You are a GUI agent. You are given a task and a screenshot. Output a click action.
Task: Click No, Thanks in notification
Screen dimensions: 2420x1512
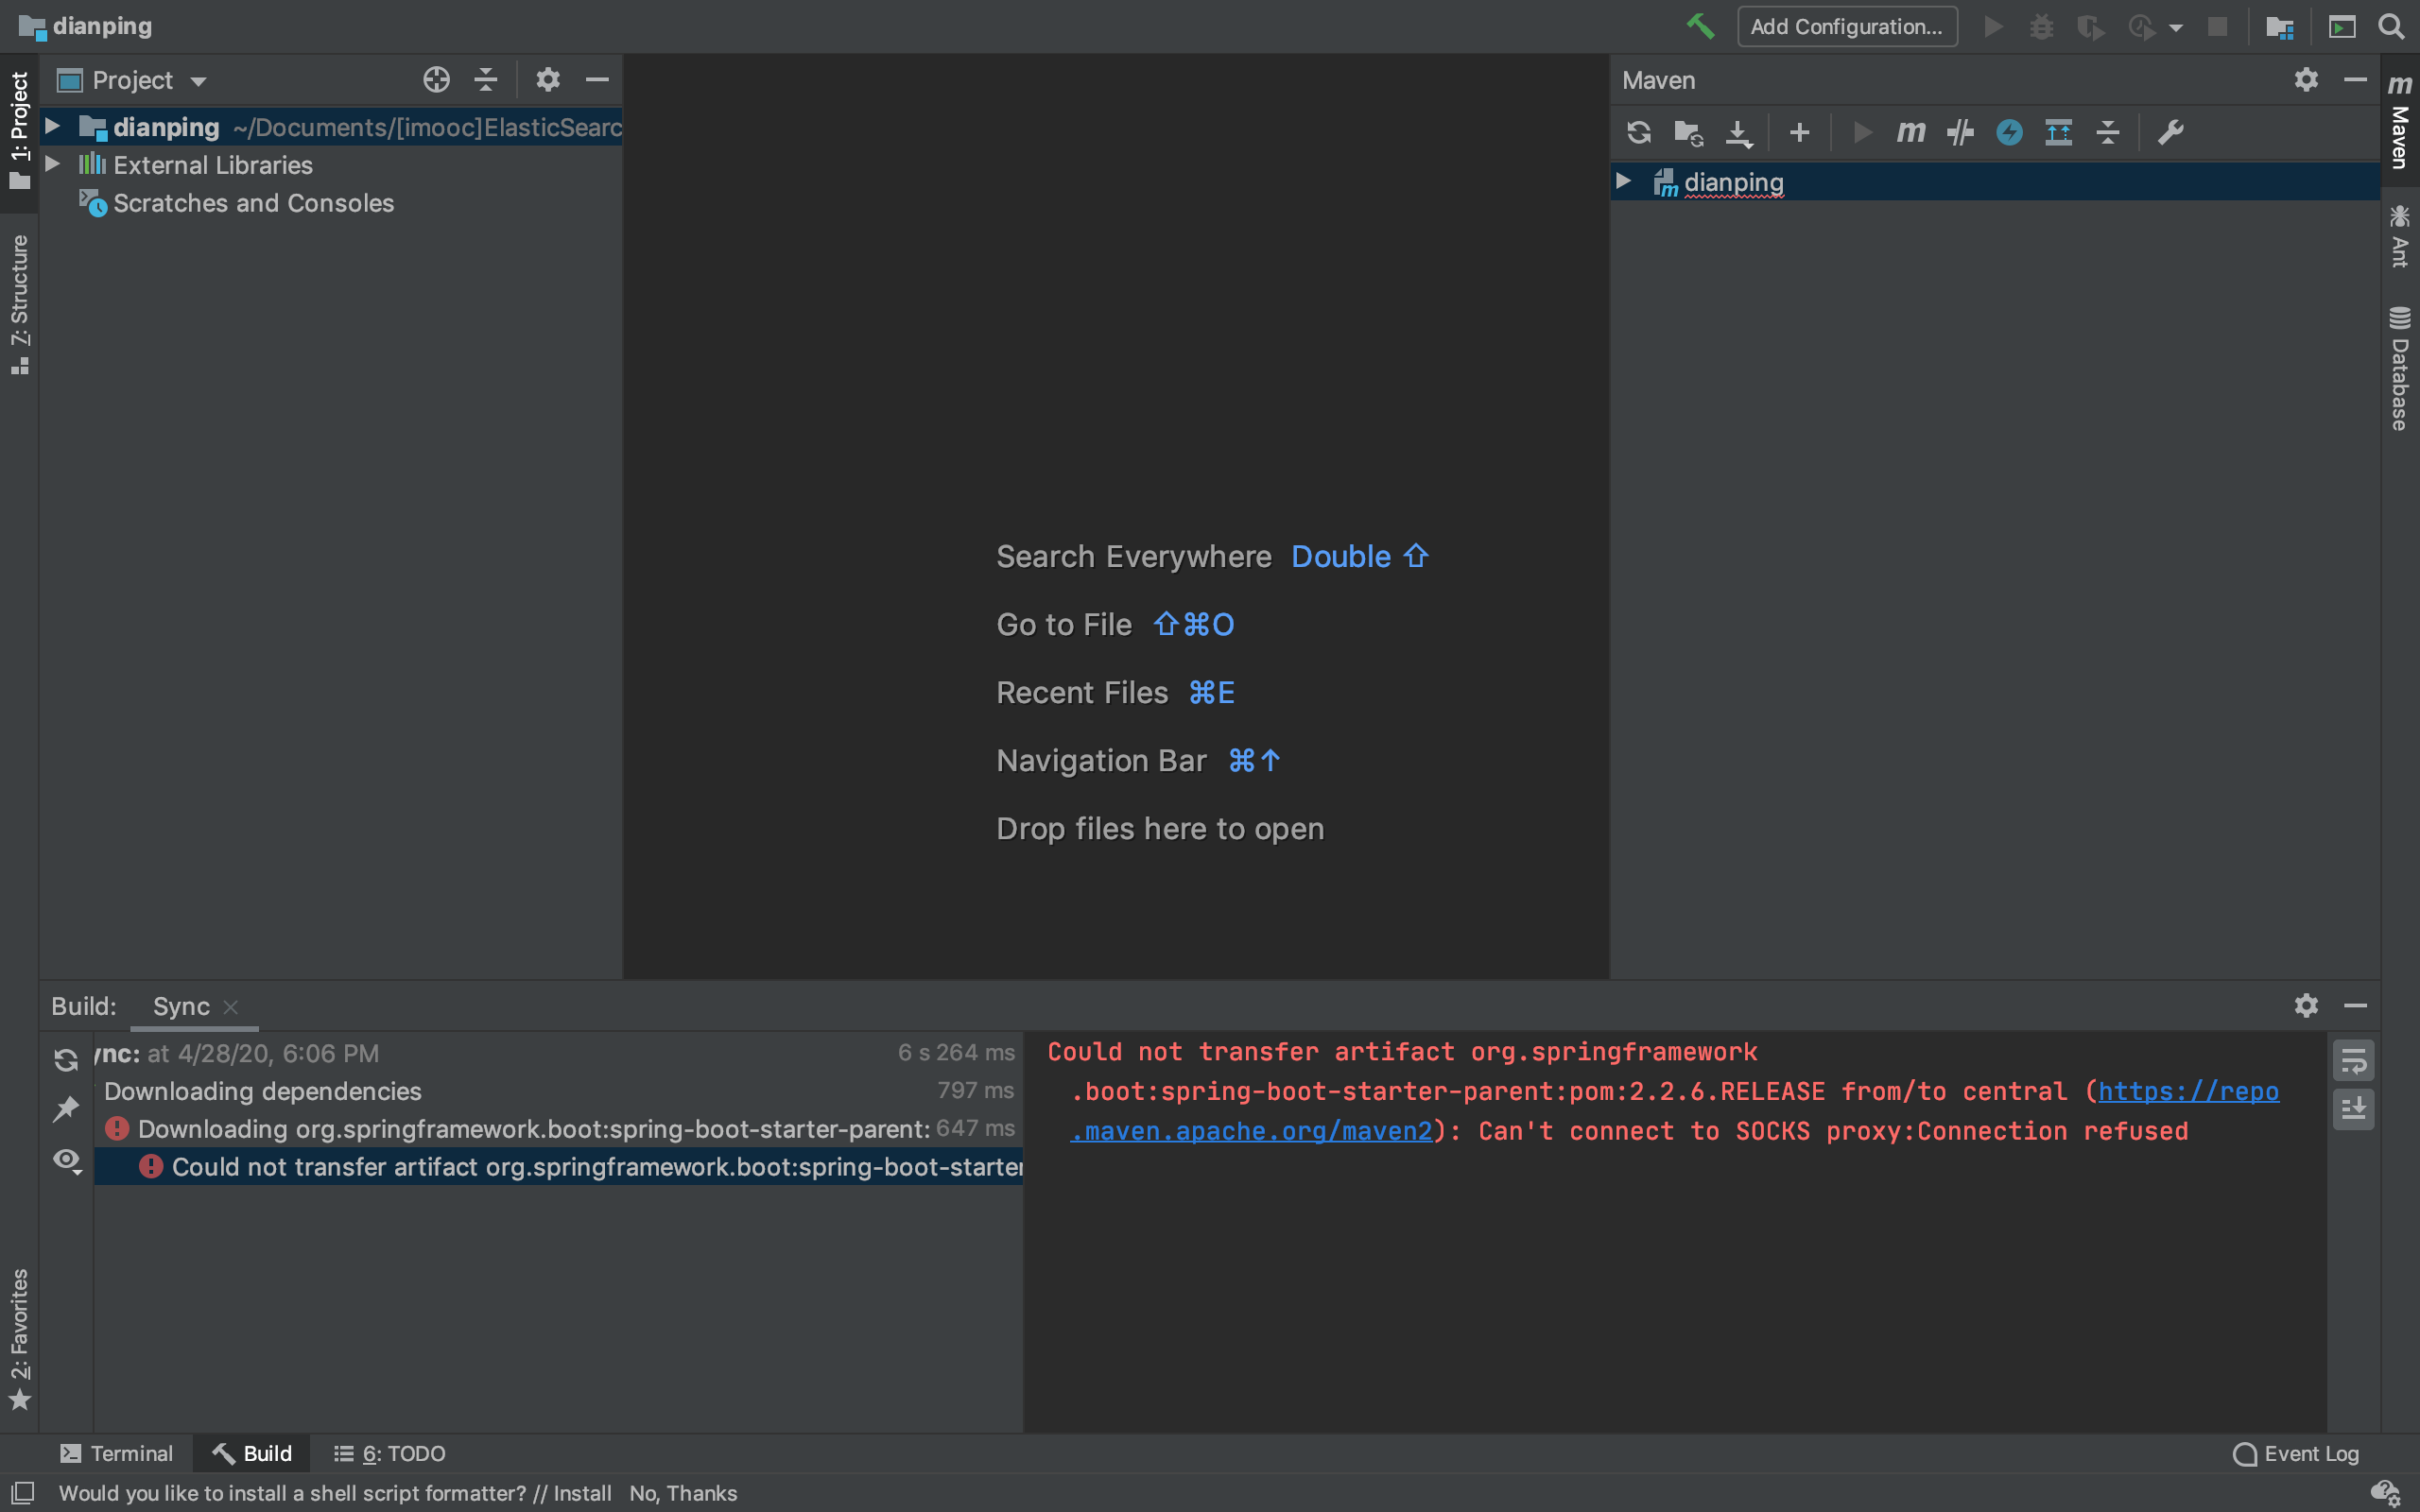[683, 1493]
